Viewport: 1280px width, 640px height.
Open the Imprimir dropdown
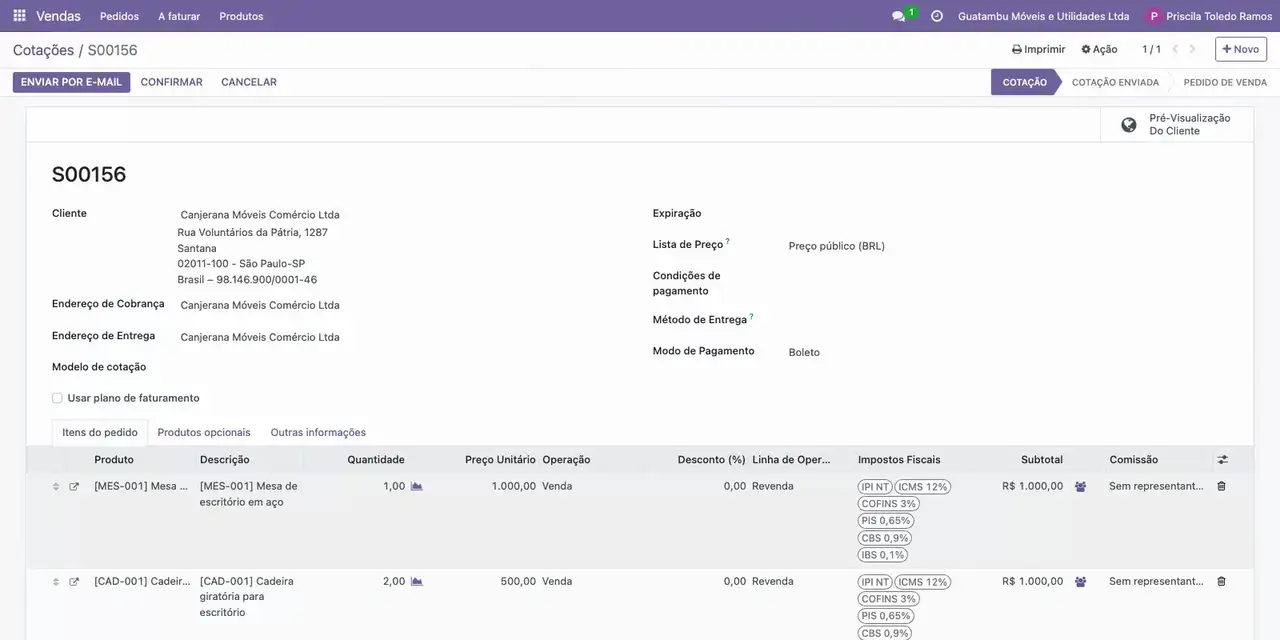[x=1038, y=49]
